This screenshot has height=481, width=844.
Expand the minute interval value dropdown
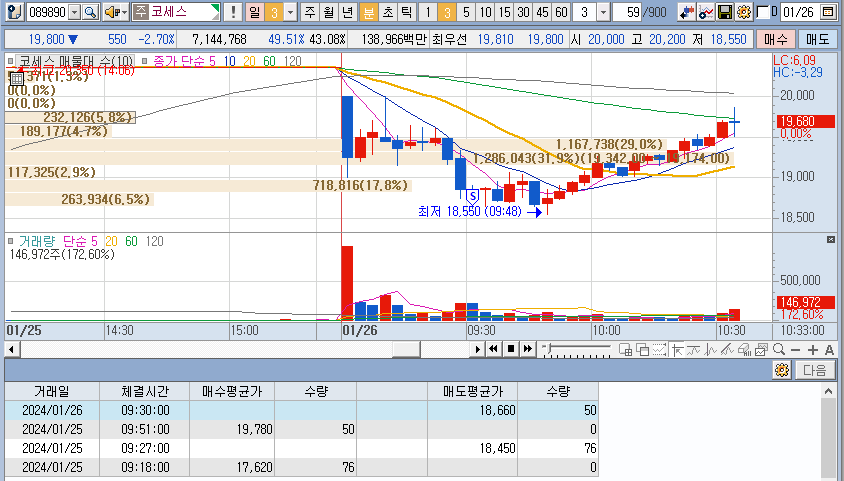coord(603,12)
